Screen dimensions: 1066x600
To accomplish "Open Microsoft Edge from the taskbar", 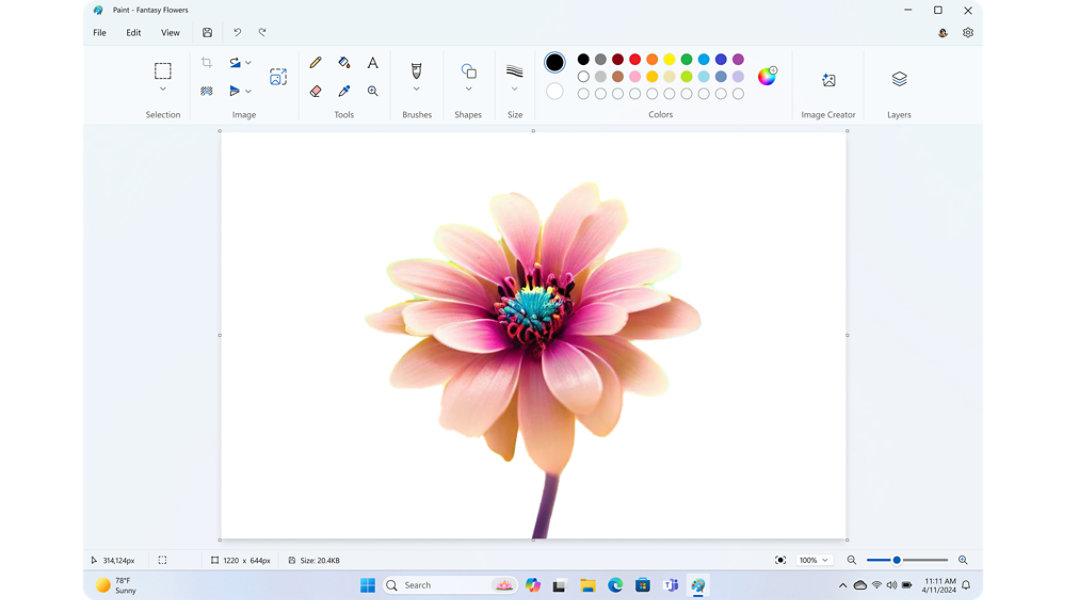I will click(x=615, y=585).
